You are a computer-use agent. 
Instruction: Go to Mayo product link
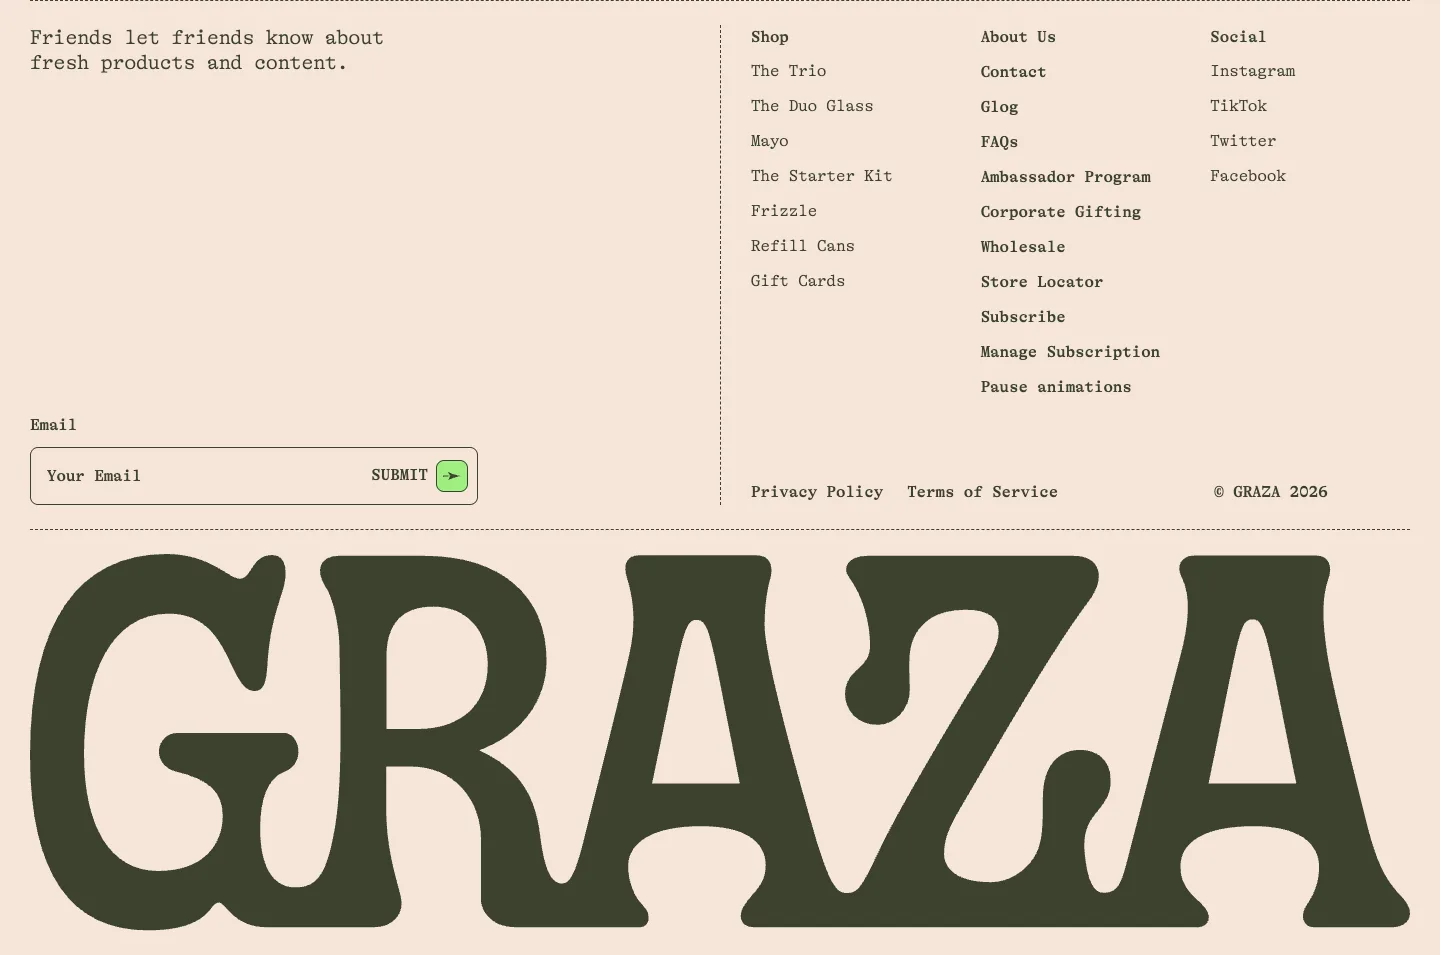(769, 141)
